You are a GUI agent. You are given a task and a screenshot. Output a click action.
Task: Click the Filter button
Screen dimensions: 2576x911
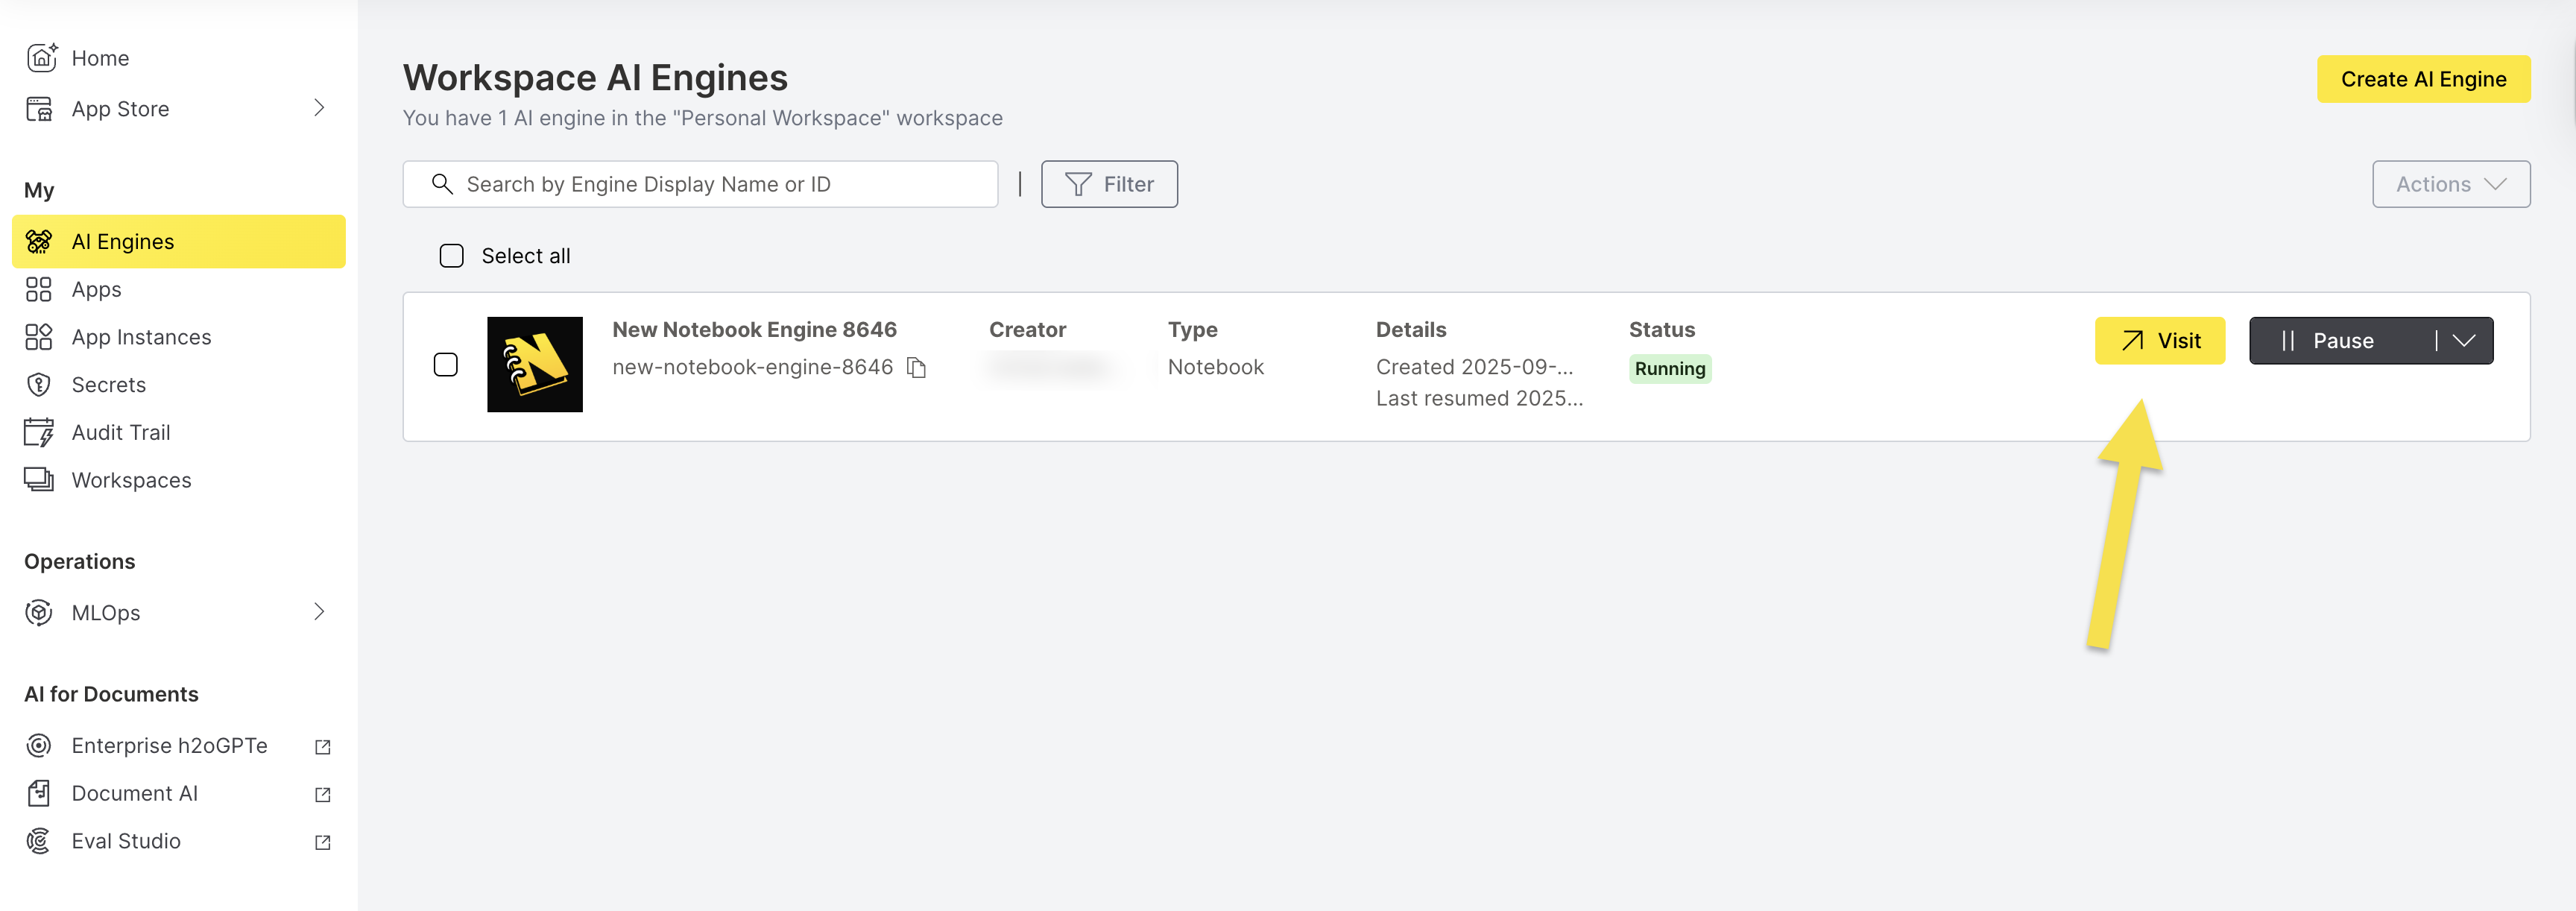pos(1109,184)
